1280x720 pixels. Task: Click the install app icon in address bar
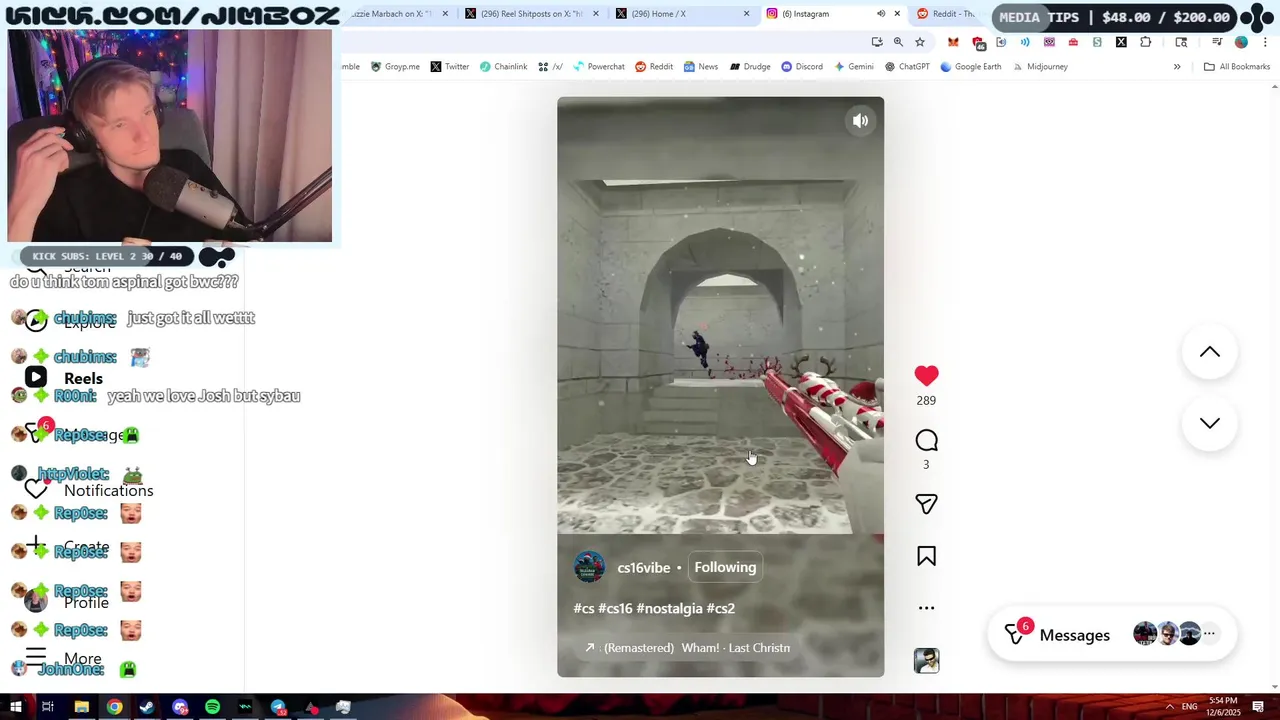[x=877, y=42]
